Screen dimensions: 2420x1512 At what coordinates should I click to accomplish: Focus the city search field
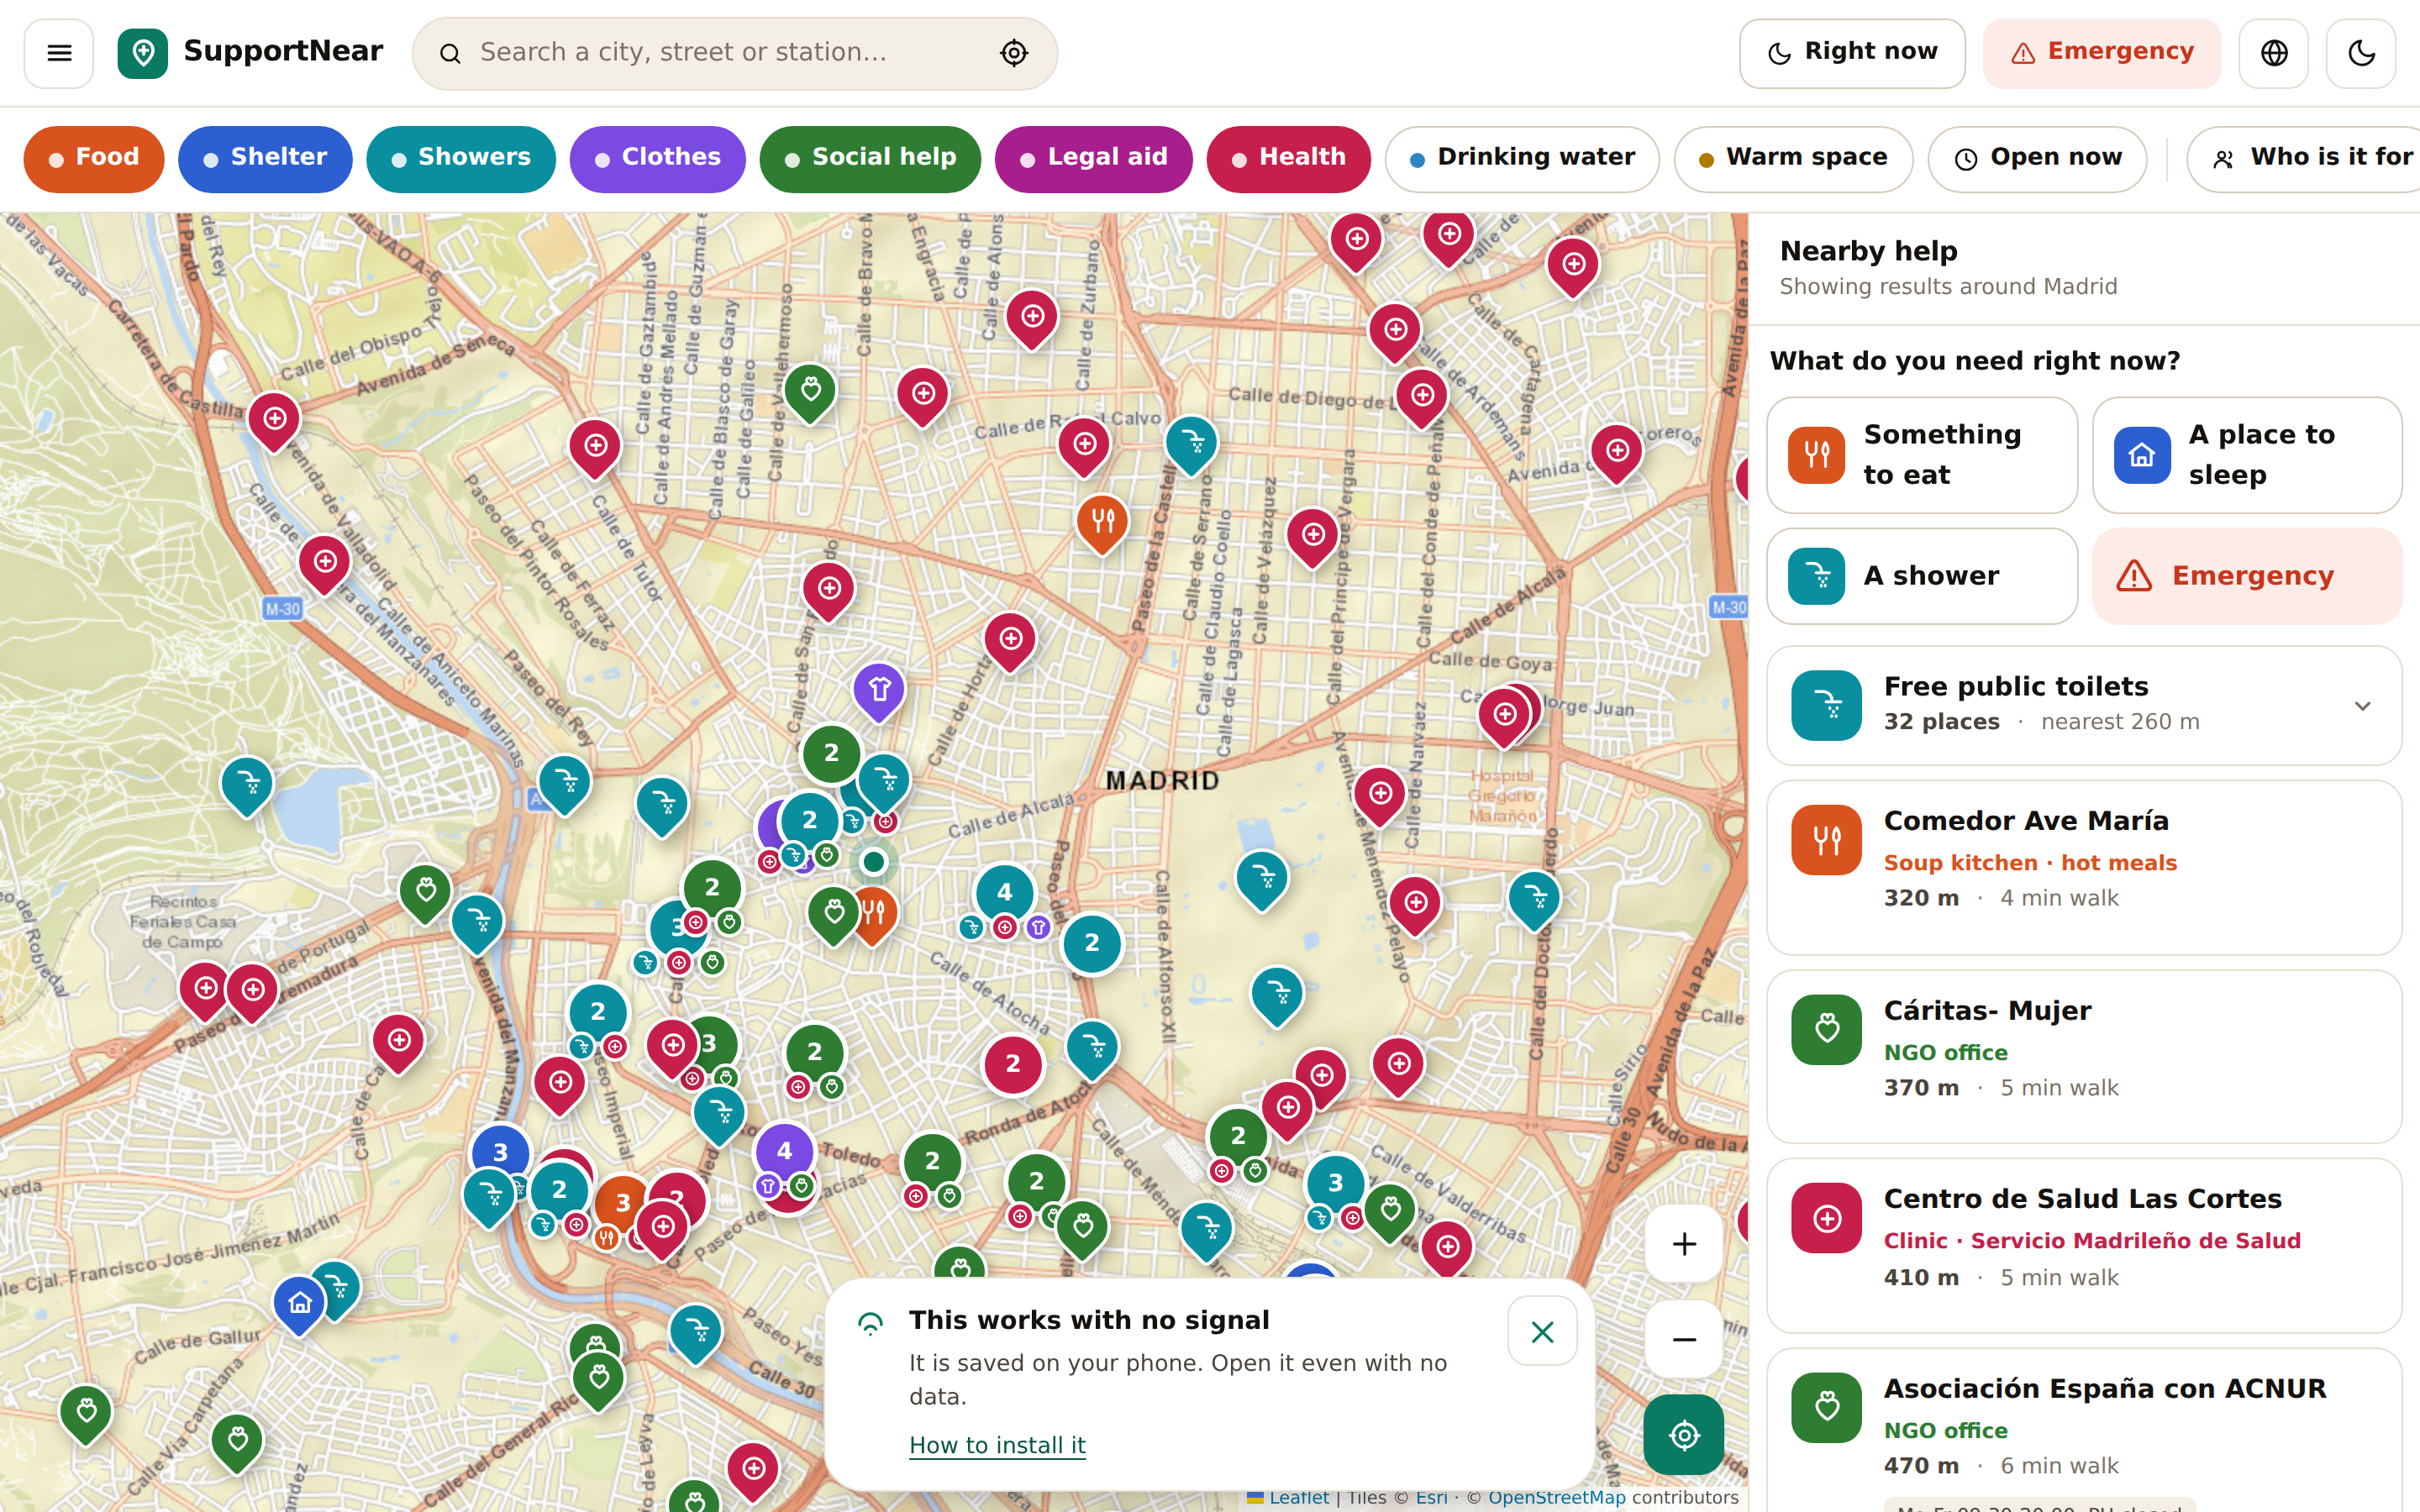tap(735, 53)
